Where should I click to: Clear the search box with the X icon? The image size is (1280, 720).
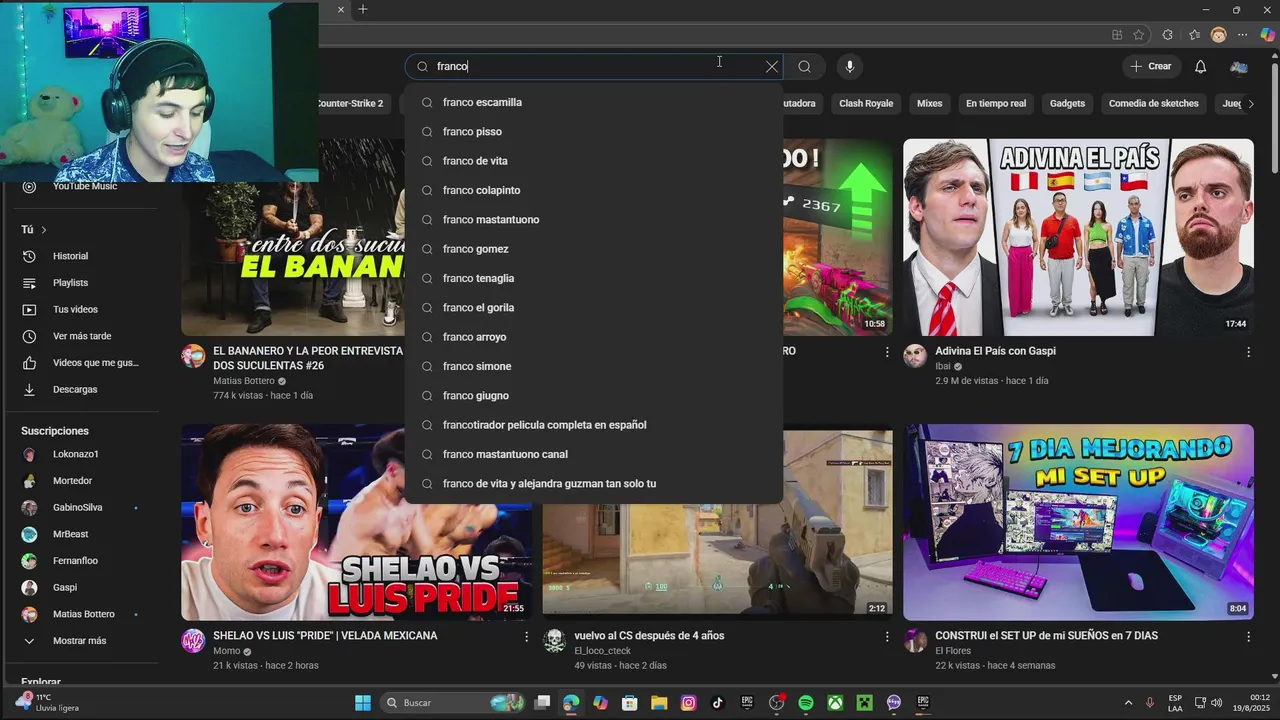click(771, 67)
